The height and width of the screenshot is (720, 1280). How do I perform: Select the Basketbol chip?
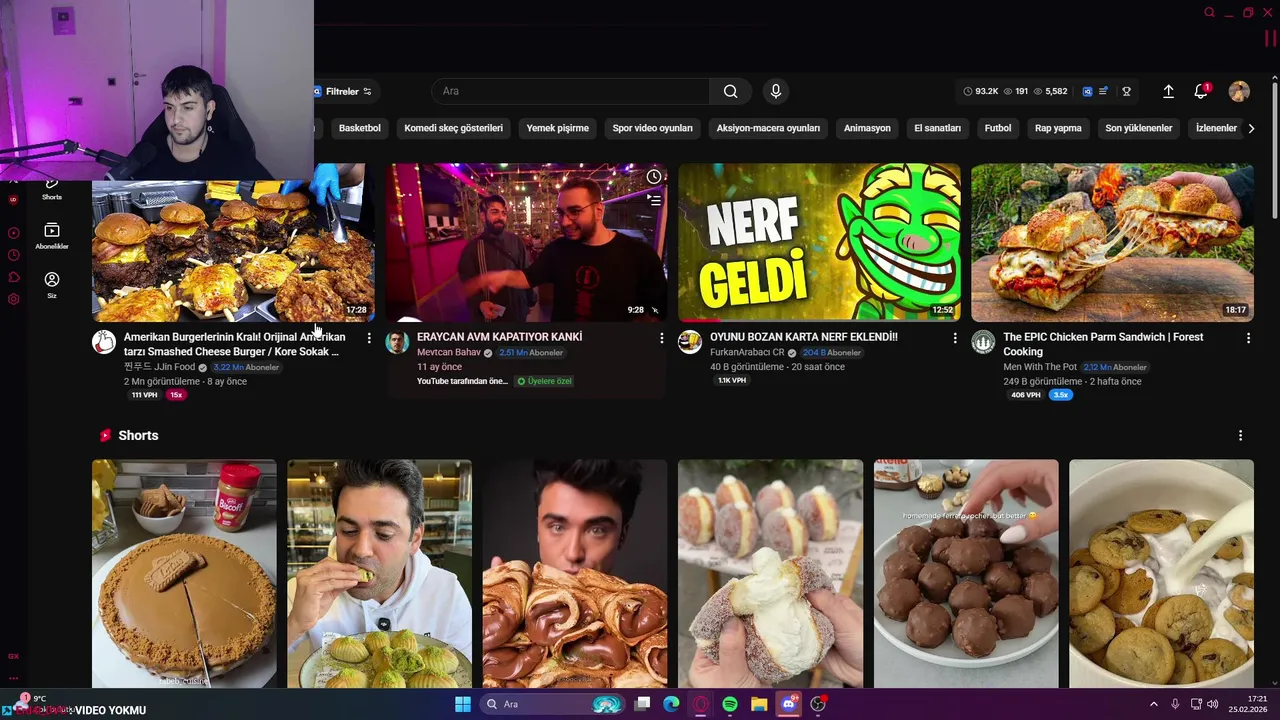(x=360, y=128)
